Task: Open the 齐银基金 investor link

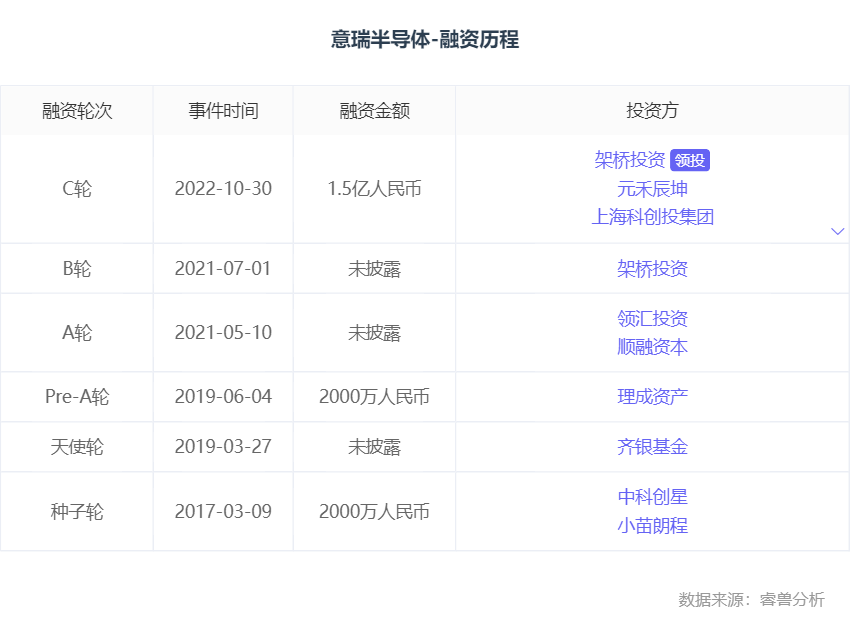Action: pos(652,447)
